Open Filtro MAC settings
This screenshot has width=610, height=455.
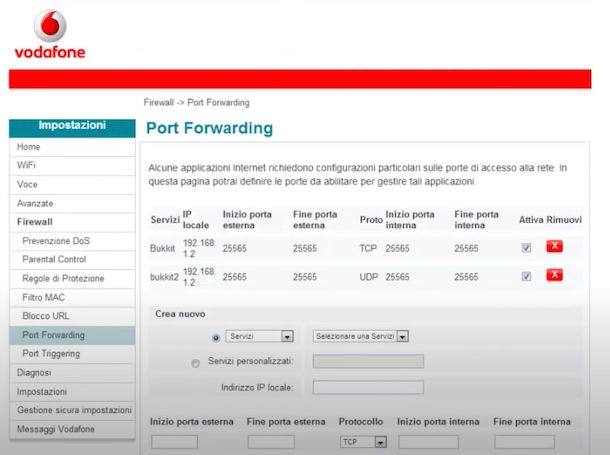click(45, 297)
